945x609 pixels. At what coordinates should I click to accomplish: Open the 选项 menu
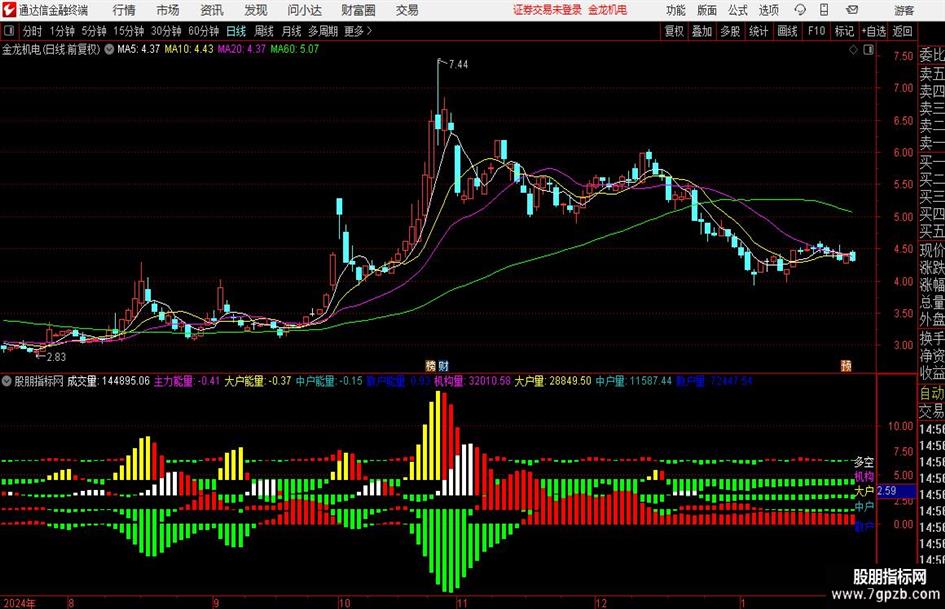[769, 10]
